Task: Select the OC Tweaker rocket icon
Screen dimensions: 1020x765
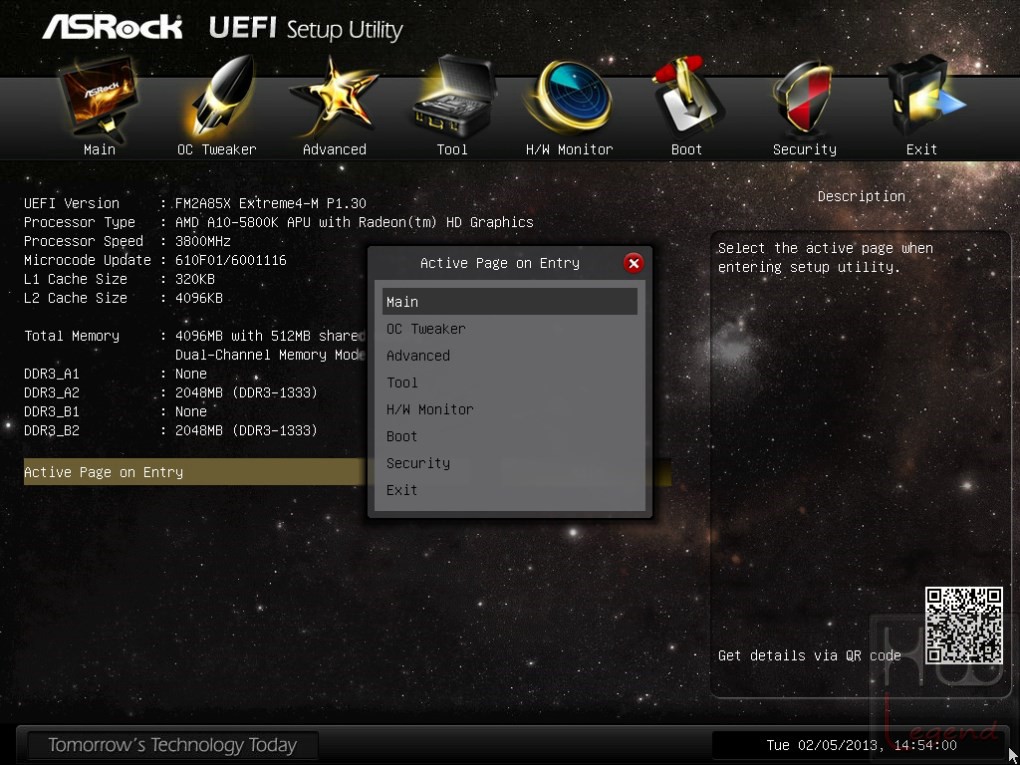Action: pos(218,98)
